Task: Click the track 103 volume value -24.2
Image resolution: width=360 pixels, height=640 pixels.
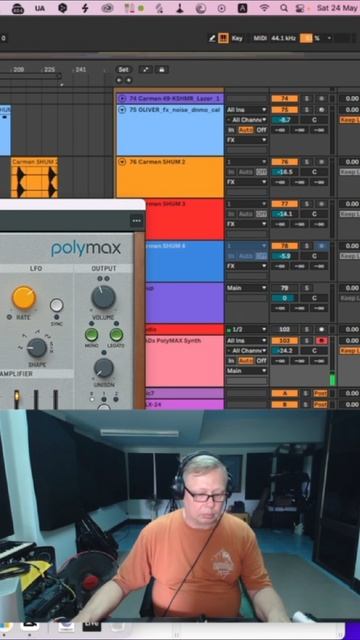Action: click(x=284, y=351)
